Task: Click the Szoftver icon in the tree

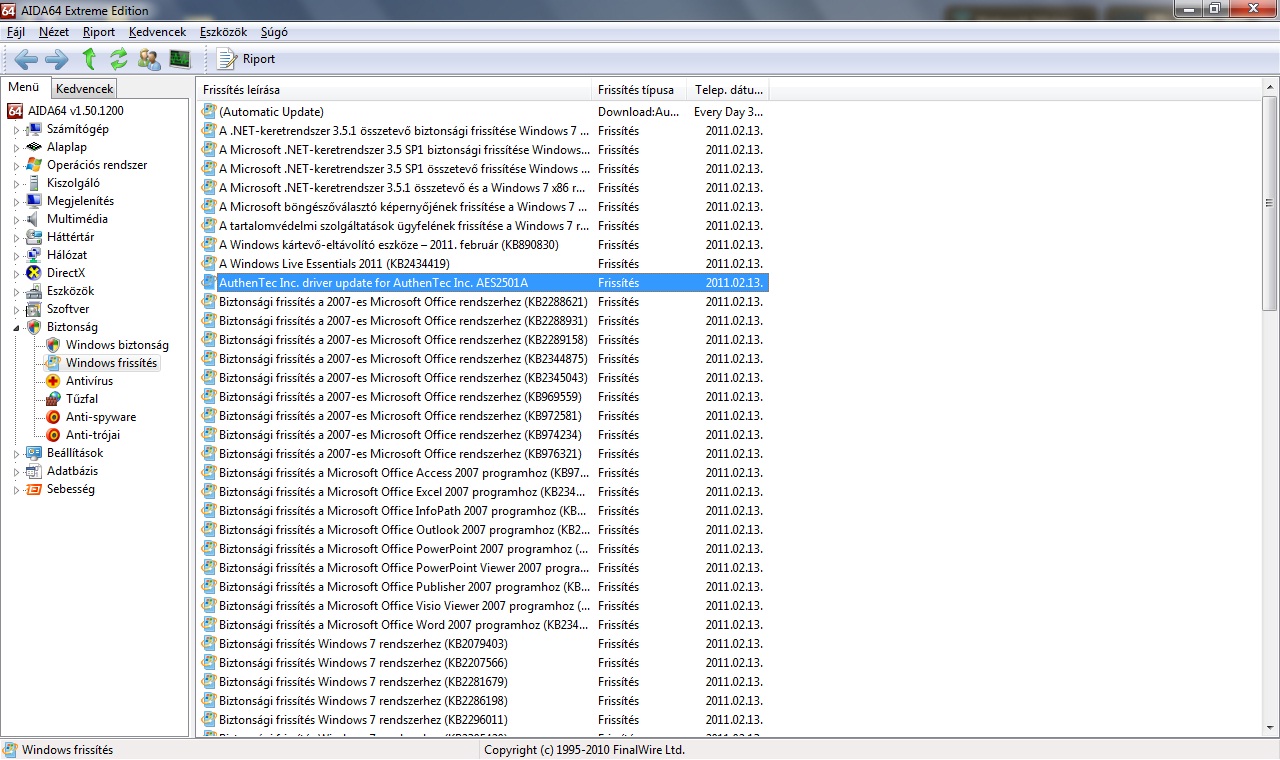Action: (x=34, y=309)
